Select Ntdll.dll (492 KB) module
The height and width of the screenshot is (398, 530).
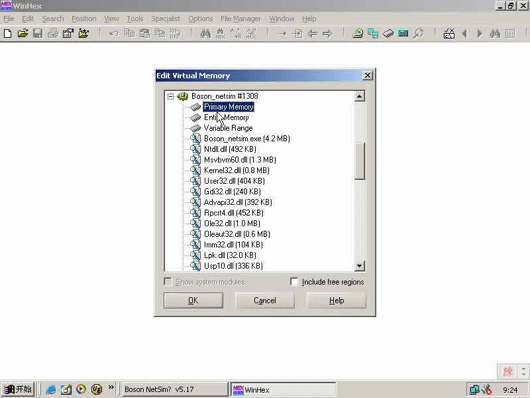[x=230, y=149]
